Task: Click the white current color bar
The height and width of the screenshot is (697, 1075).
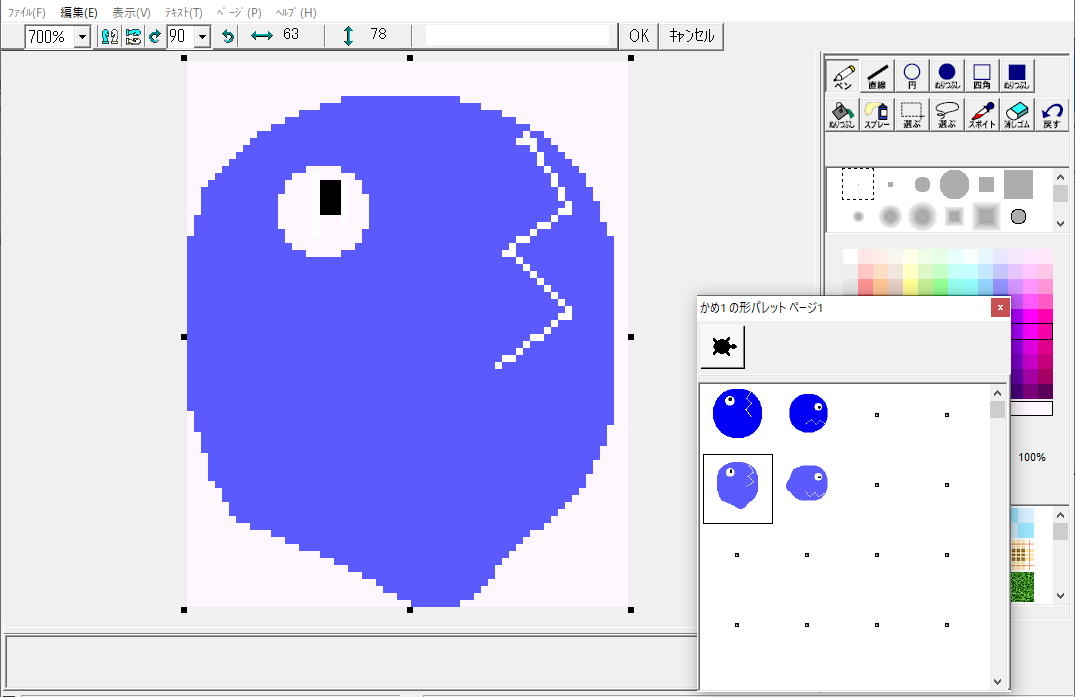Action: tap(1031, 409)
